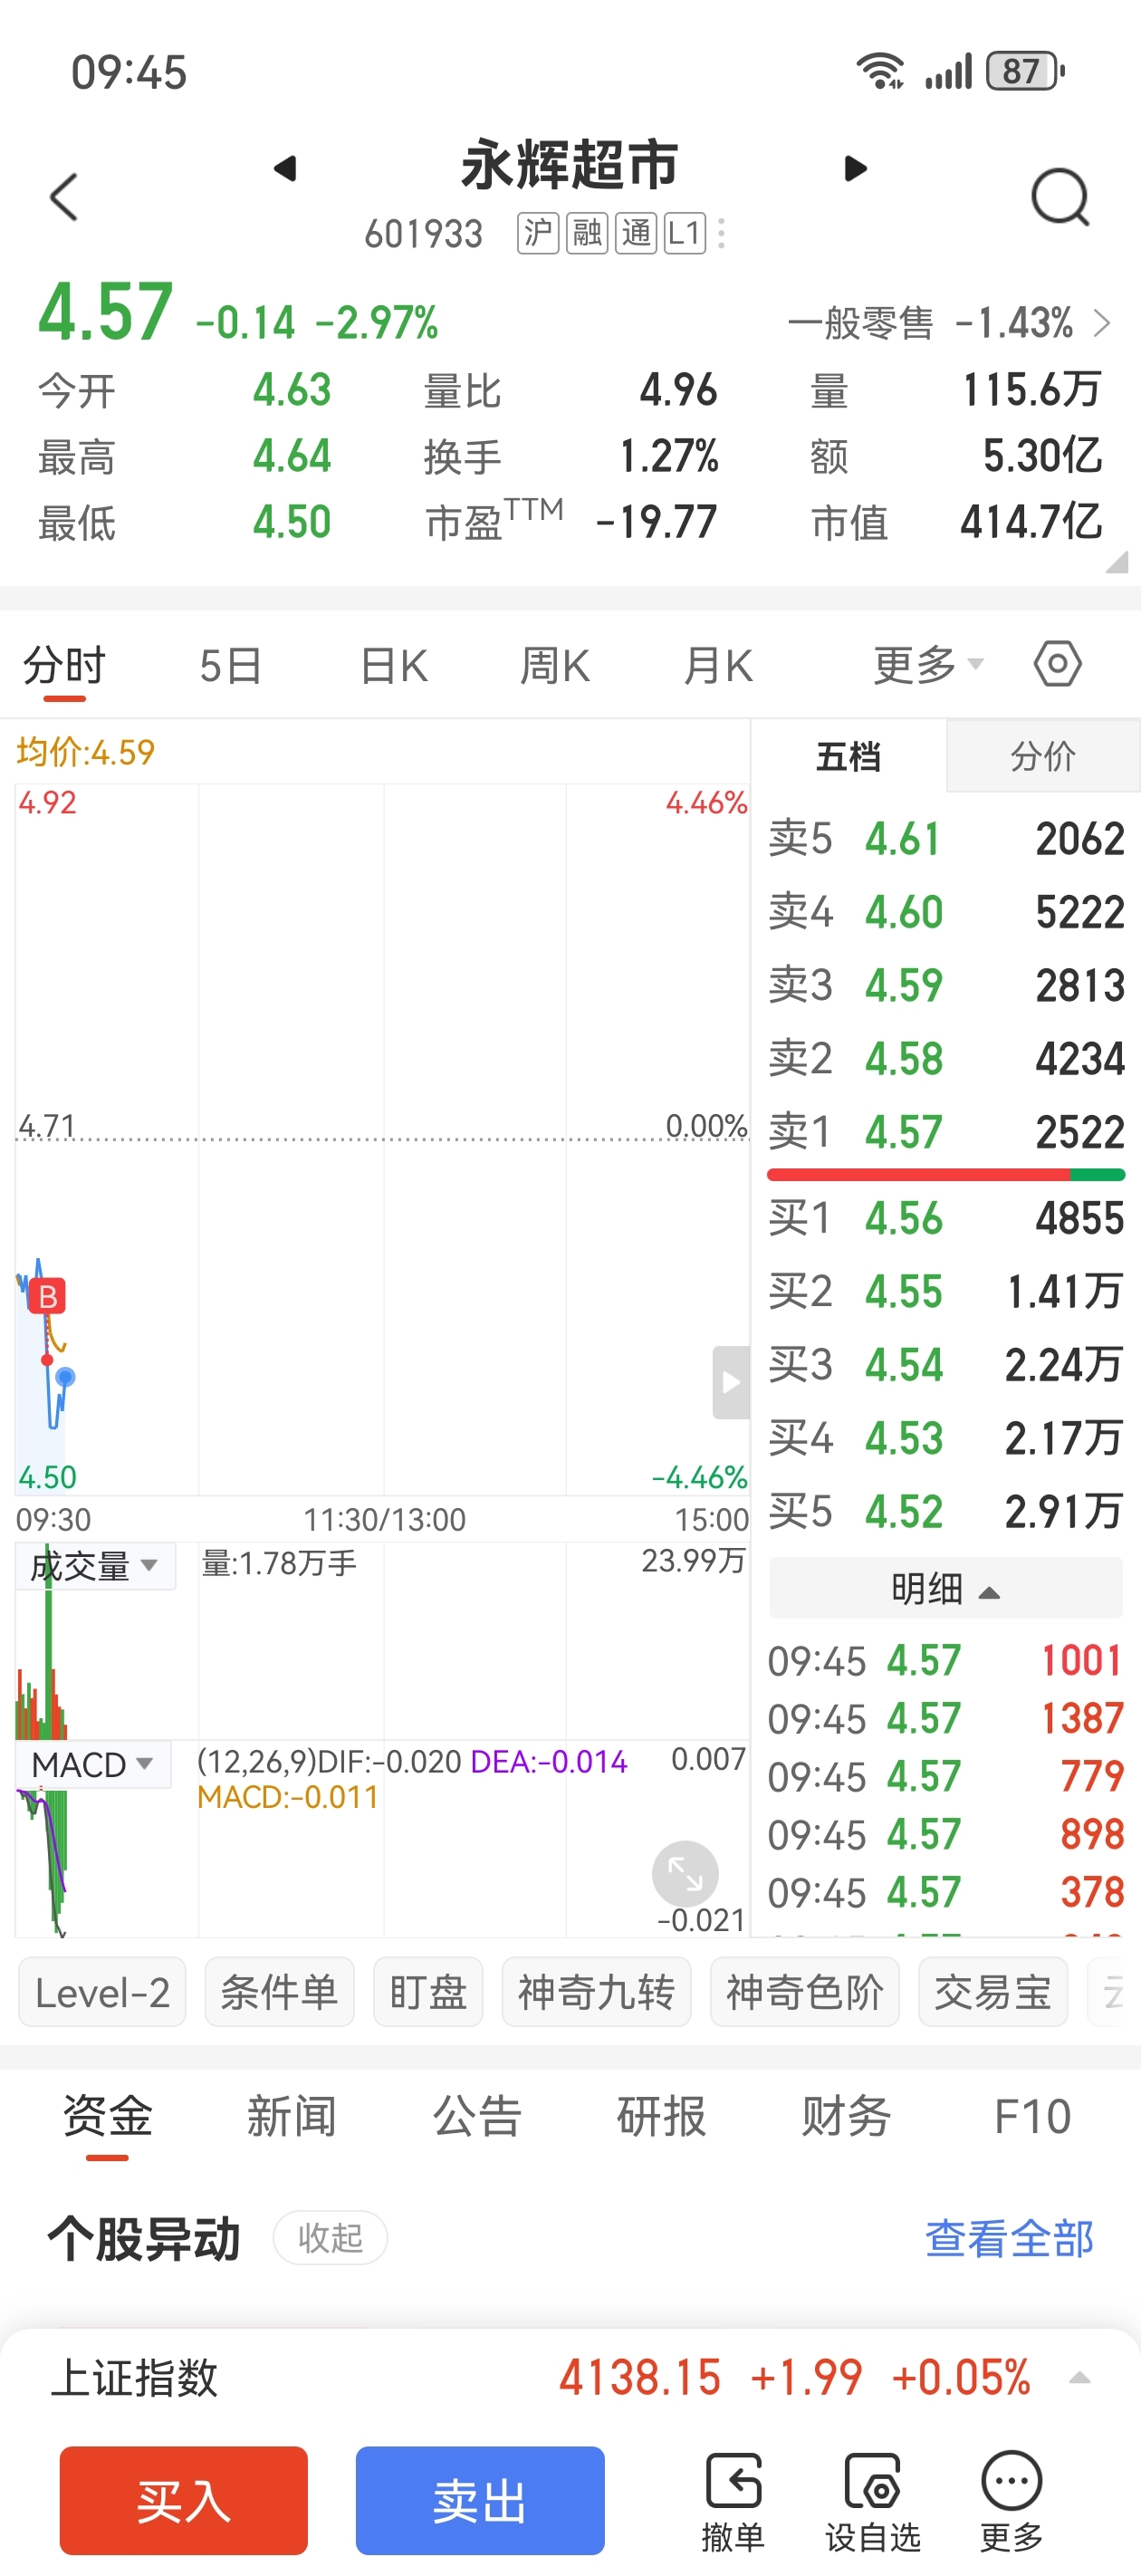
Task: Select the 分时 chart tab
Action: (64, 665)
